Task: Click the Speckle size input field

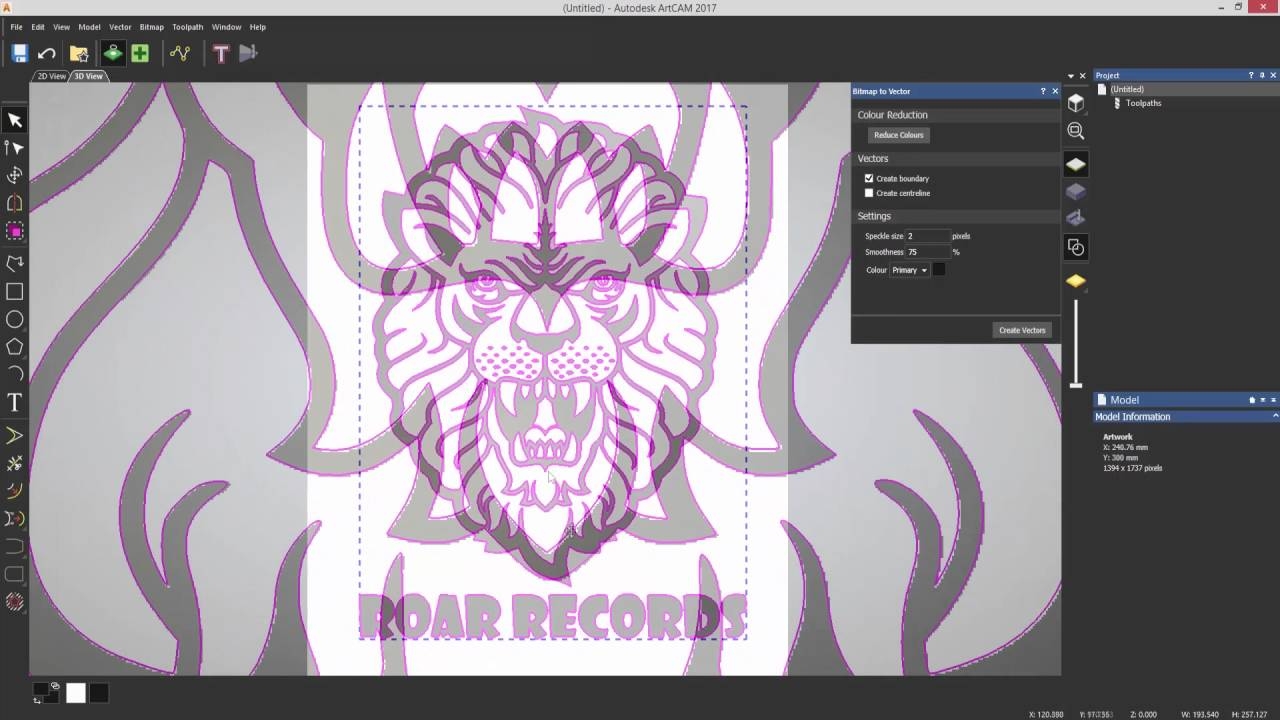Action: 927,236
